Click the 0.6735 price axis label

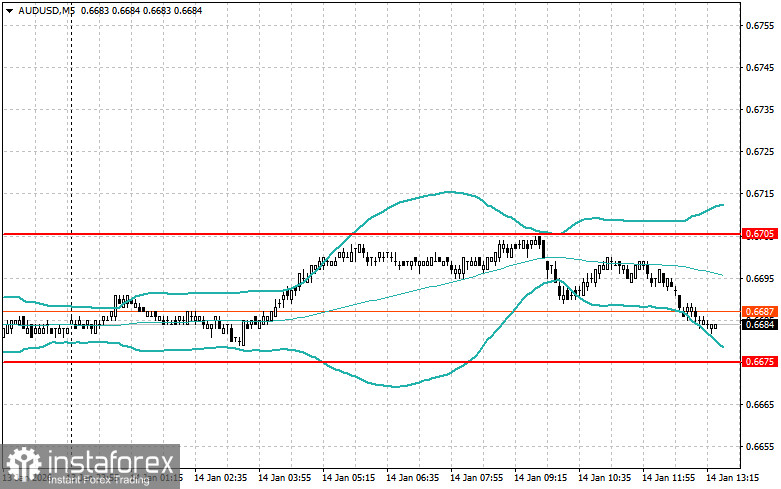(760, 110)
